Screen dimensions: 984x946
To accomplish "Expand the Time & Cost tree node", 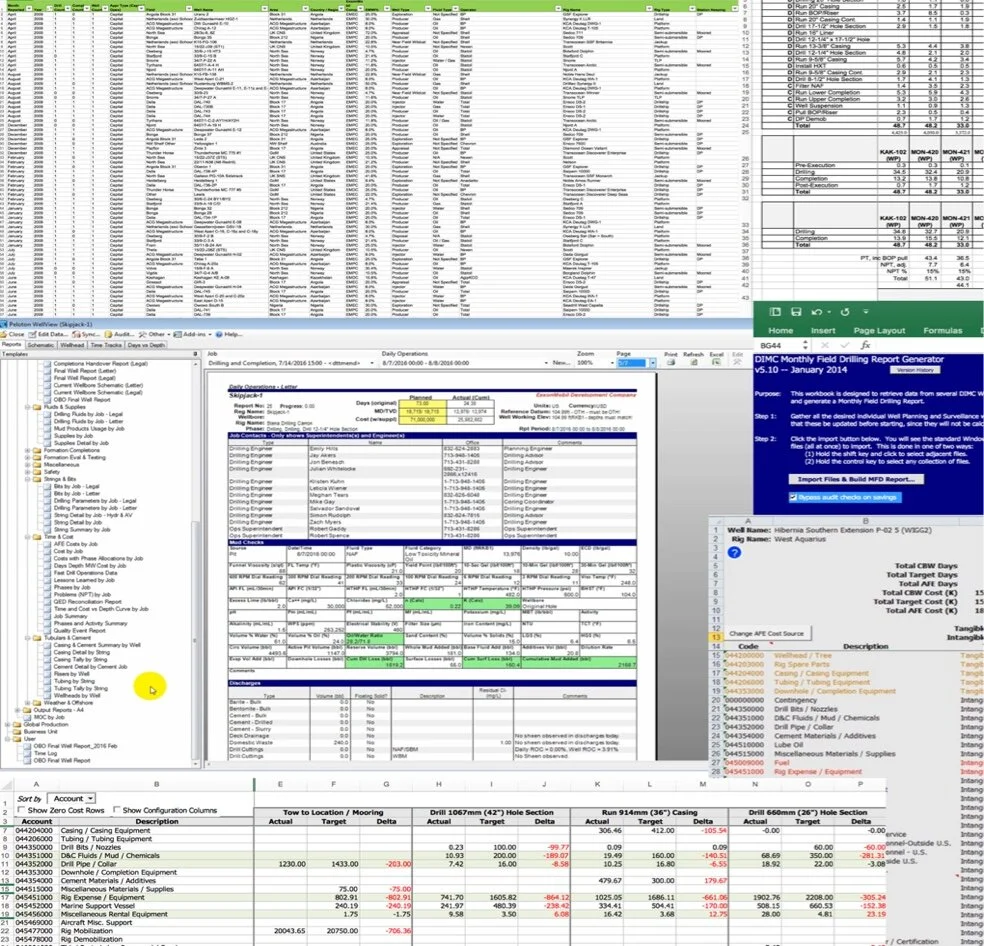I will (x=26, y=537).
